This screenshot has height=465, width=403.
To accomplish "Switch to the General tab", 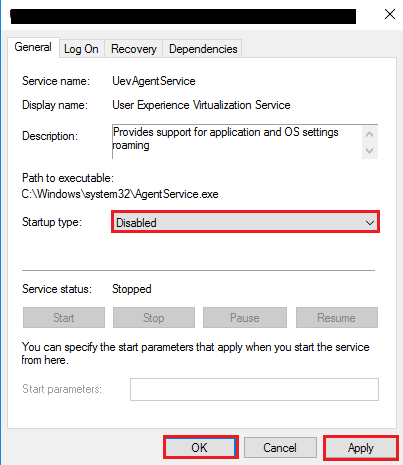I will (x=33, y=47).
